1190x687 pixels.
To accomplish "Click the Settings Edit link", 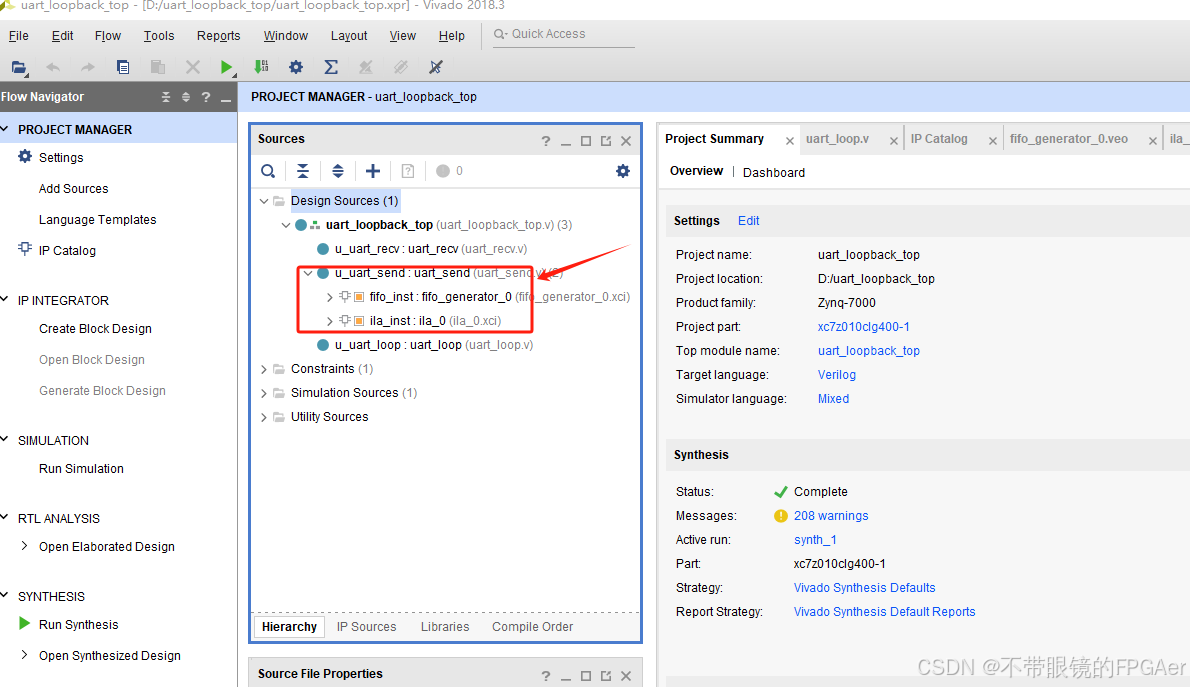I will click(748, 221).
